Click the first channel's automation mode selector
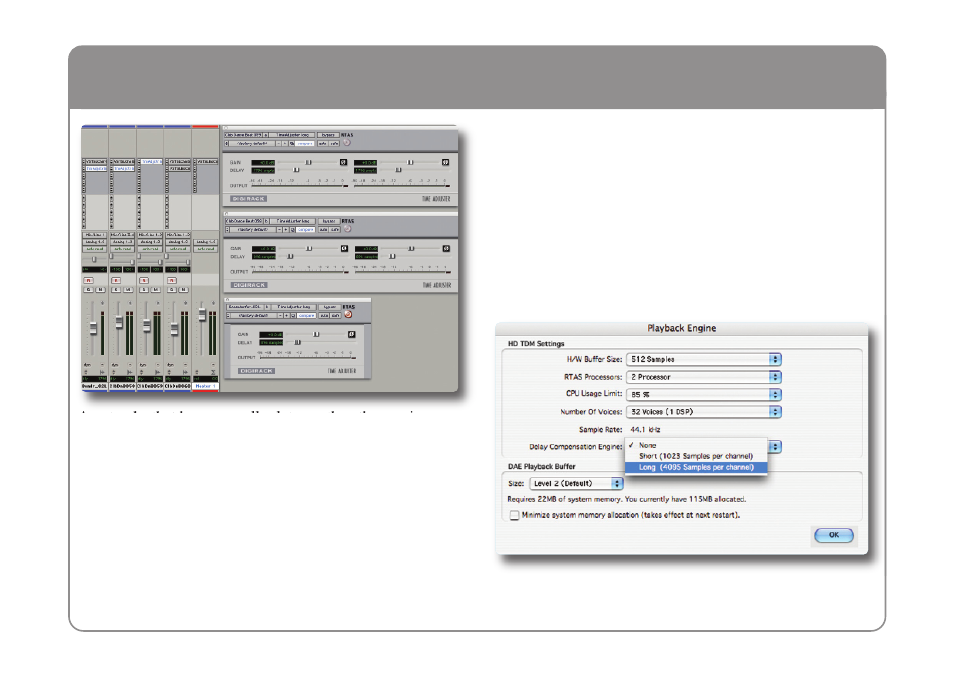 coord(94,249)
